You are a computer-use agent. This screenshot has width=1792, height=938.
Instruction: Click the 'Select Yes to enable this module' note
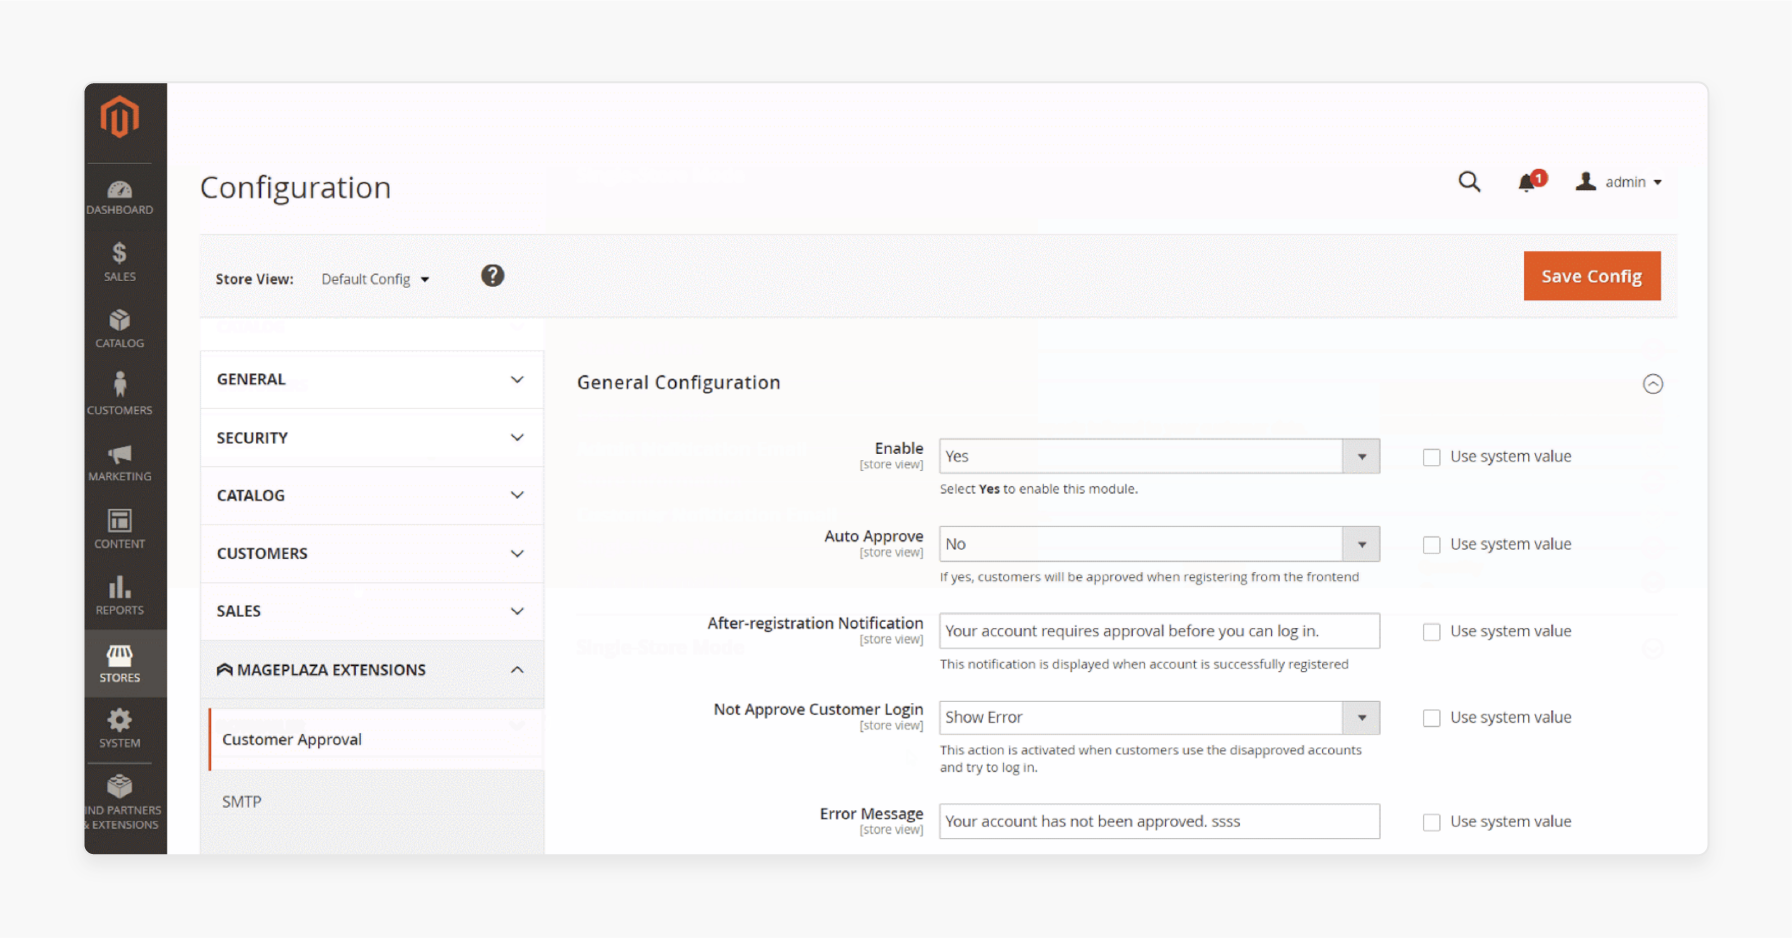point(1038,489)
